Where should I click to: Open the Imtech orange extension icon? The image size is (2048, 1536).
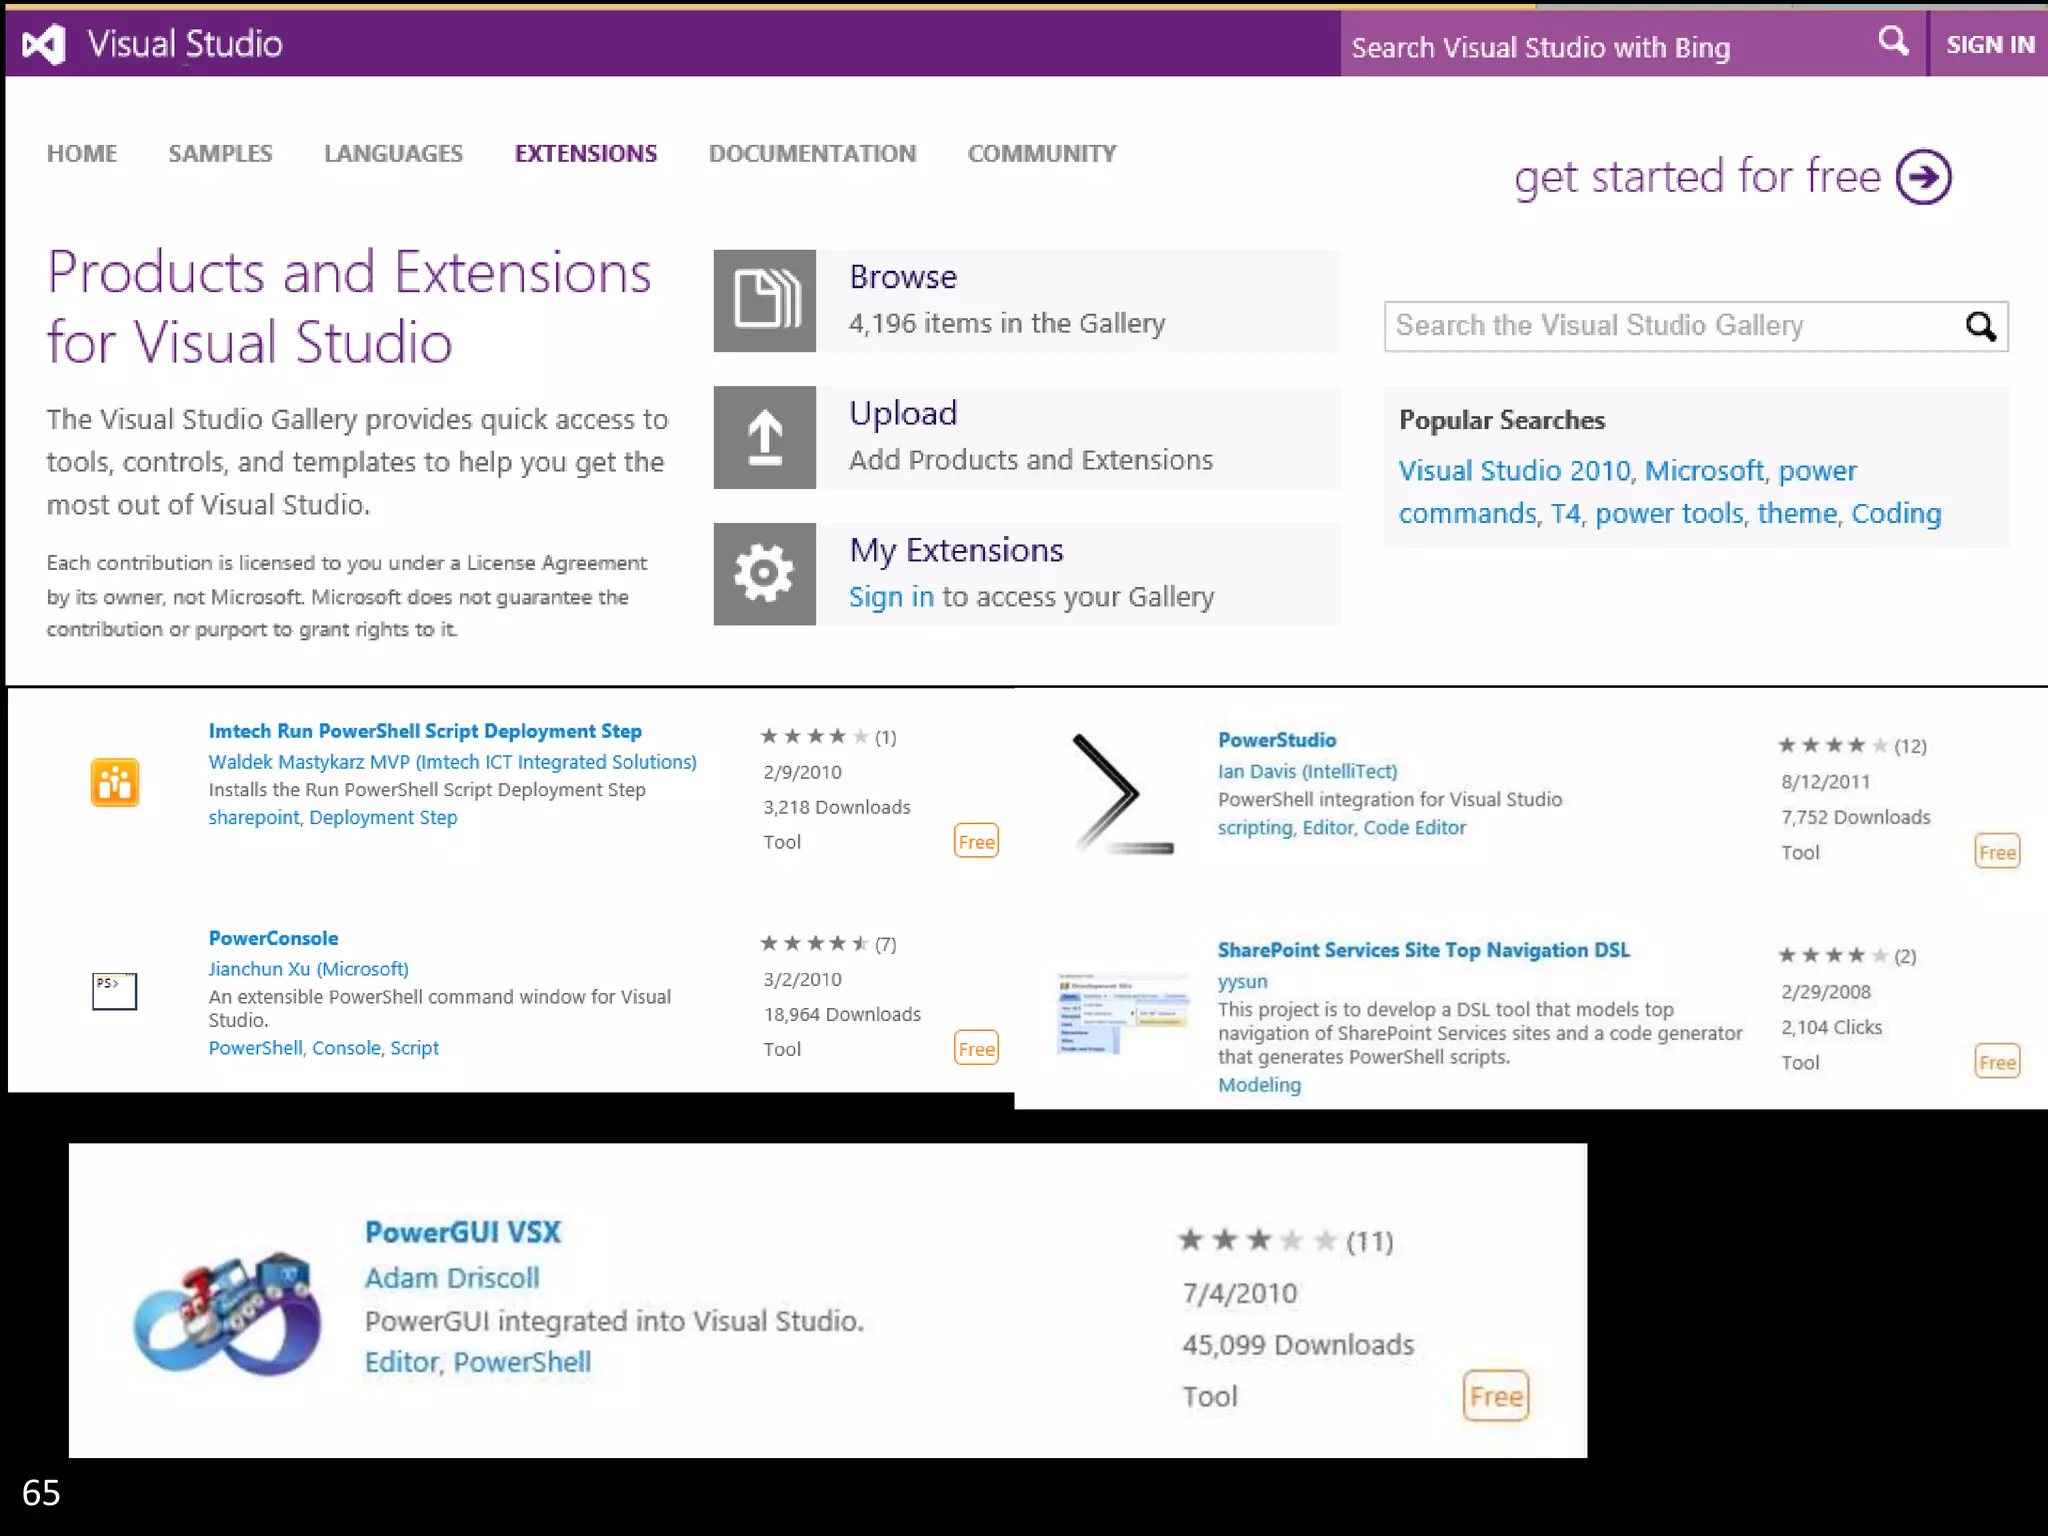[115, 782]
